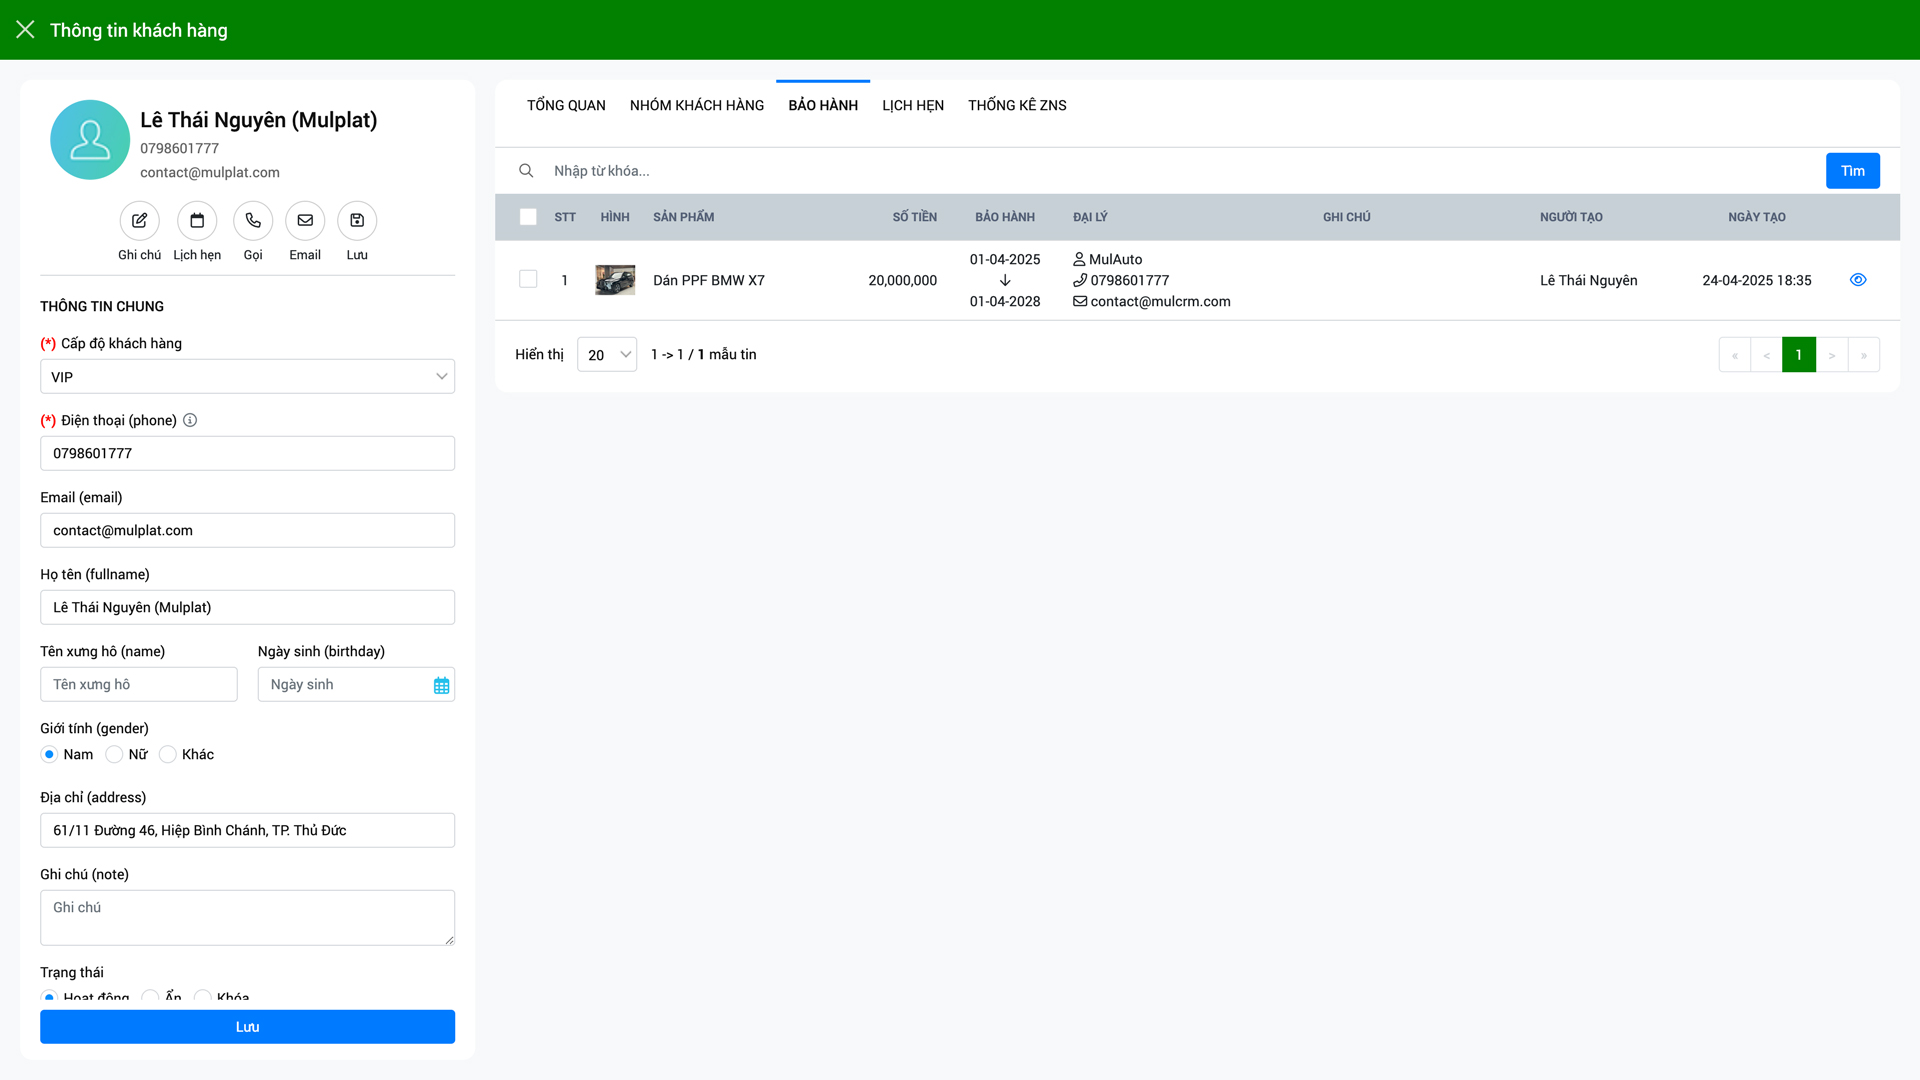Toggle the select-all header checkbox

point(528,217)
